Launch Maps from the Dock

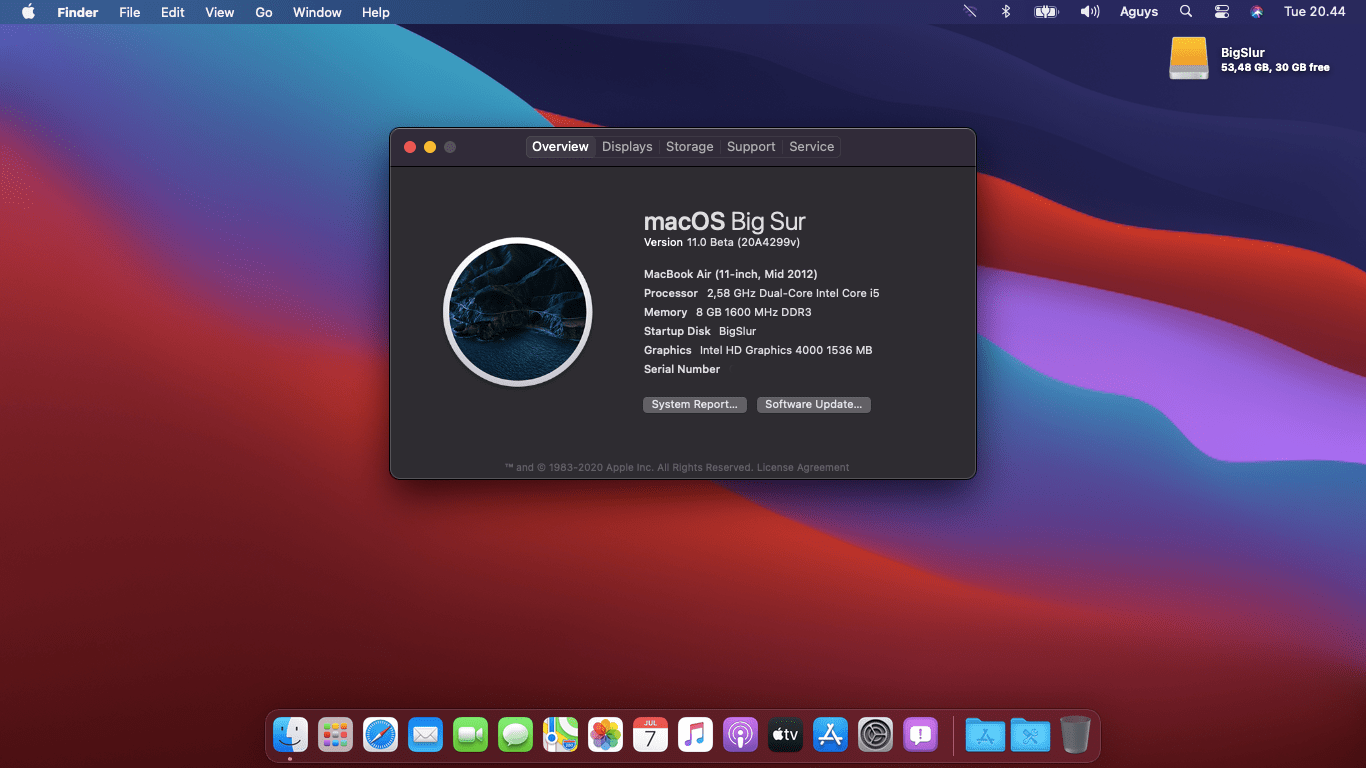pyautogui.click(x=560, y=735)
